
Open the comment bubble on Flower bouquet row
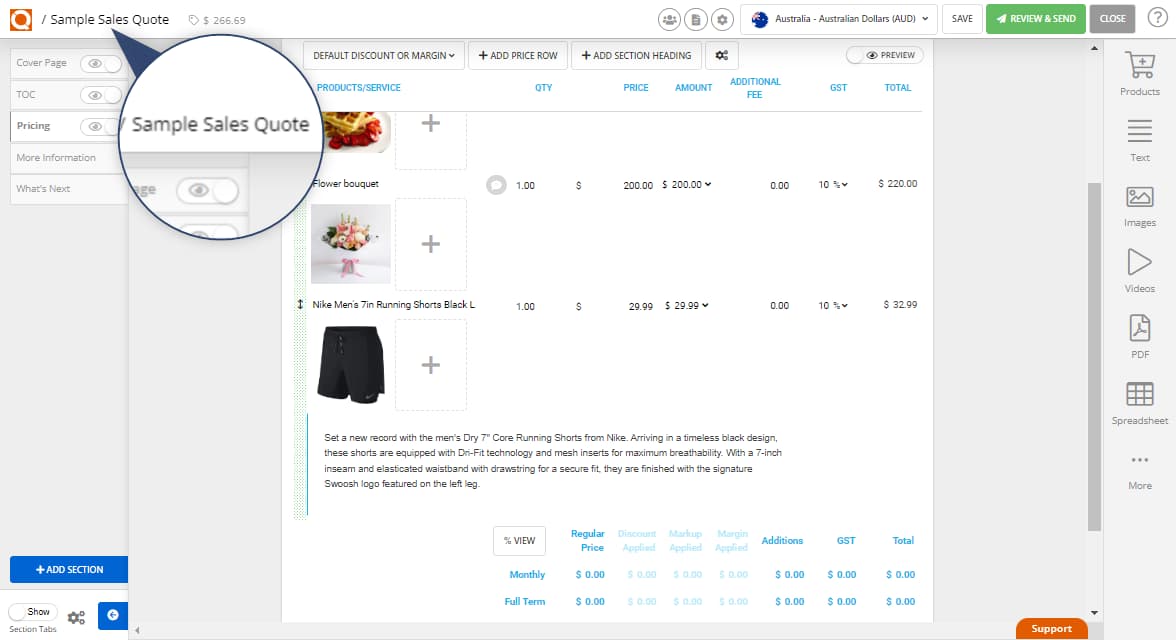[x=496, y=184]
